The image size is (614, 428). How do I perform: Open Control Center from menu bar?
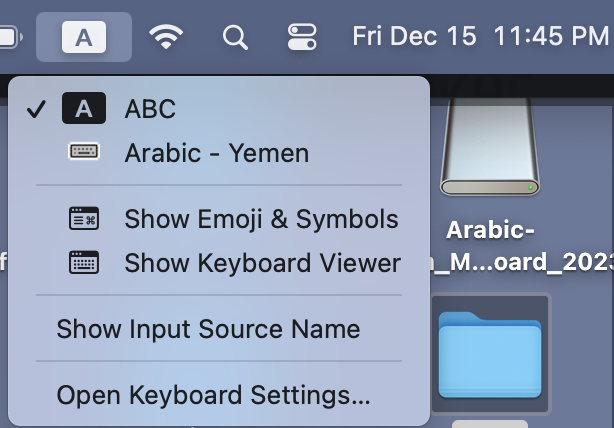click(x=301, y=38)
